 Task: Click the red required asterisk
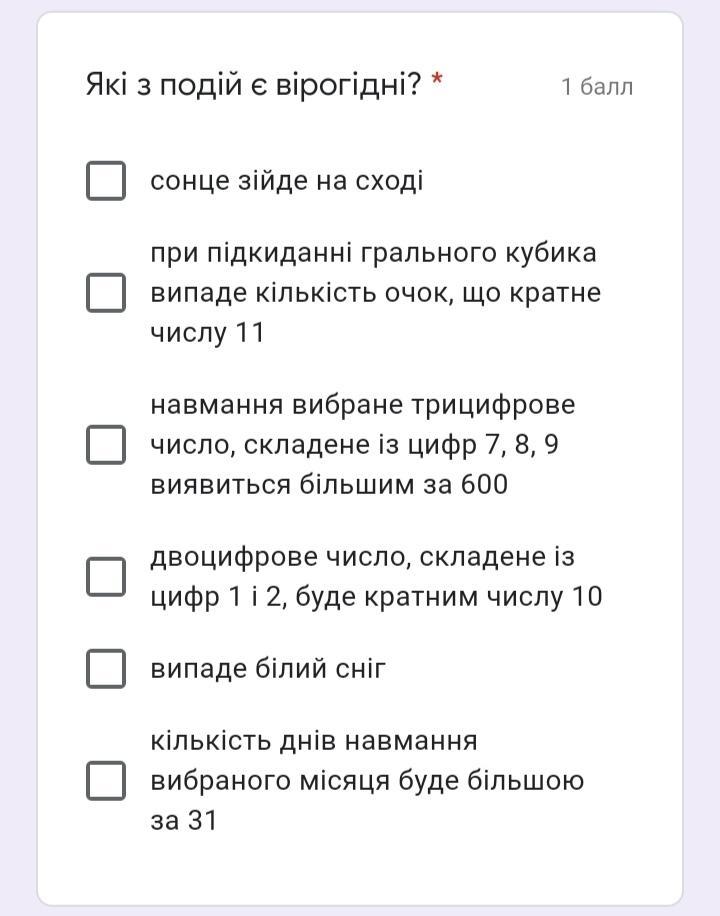point(437,80)
